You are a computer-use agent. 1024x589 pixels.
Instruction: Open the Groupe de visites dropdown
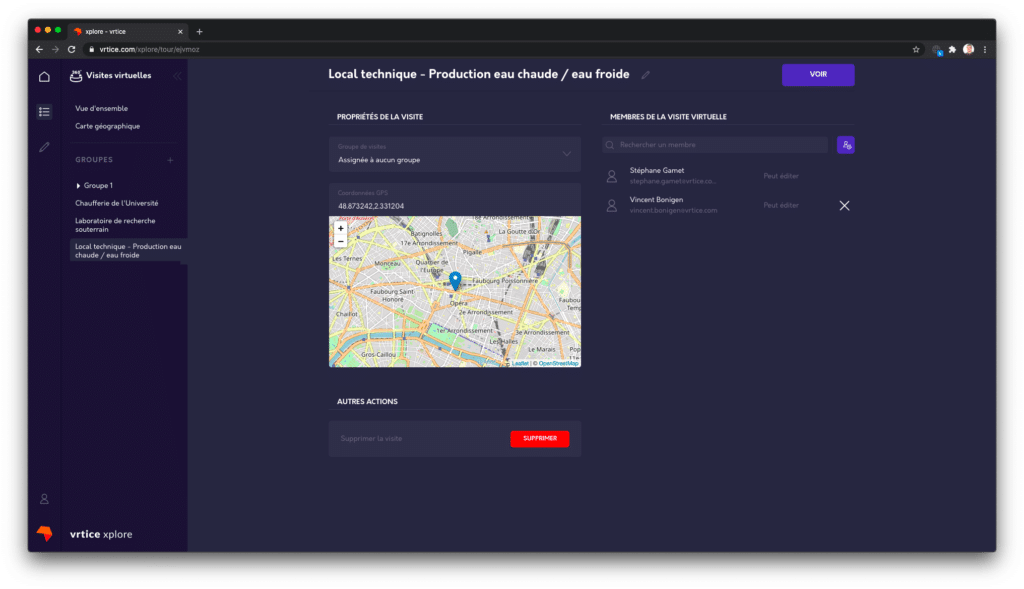coord(454,154)
